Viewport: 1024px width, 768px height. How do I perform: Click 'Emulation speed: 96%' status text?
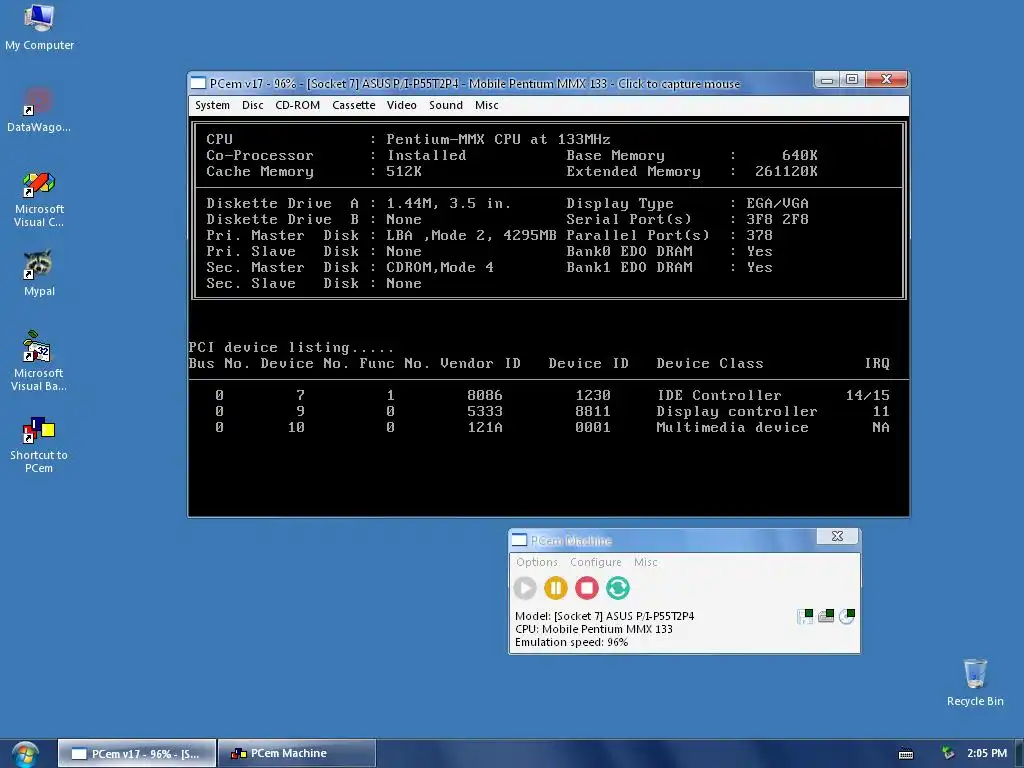click(x=571, y=642)
